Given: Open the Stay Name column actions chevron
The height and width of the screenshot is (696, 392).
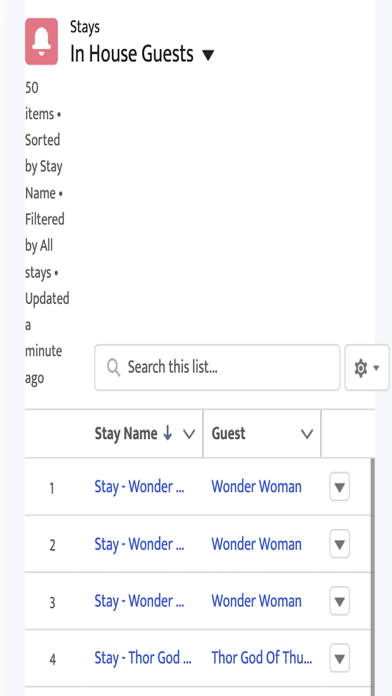Looking at the screenshot, I should click(x=189, y=434).
